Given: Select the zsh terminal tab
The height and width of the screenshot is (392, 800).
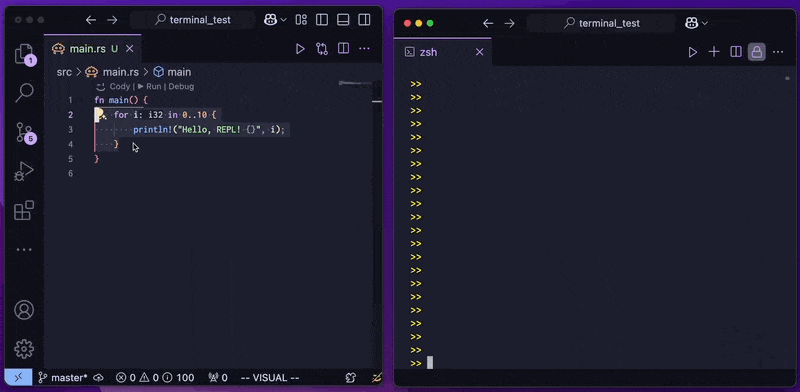Looking at the screenshot, I should pos(443,52).
